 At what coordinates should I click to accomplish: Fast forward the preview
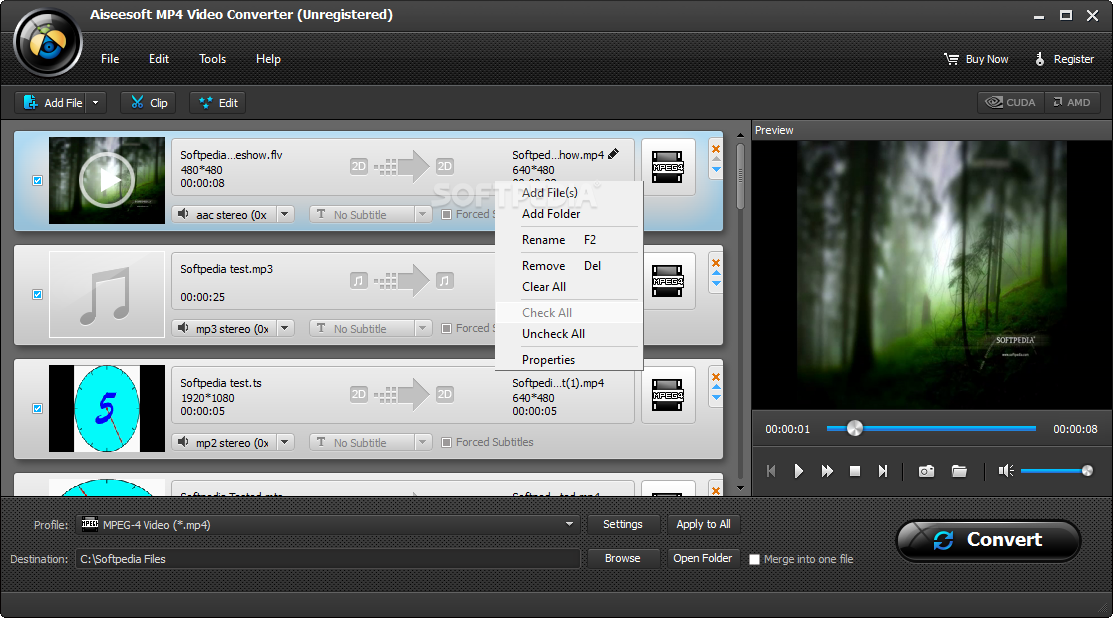pos(827,471)
